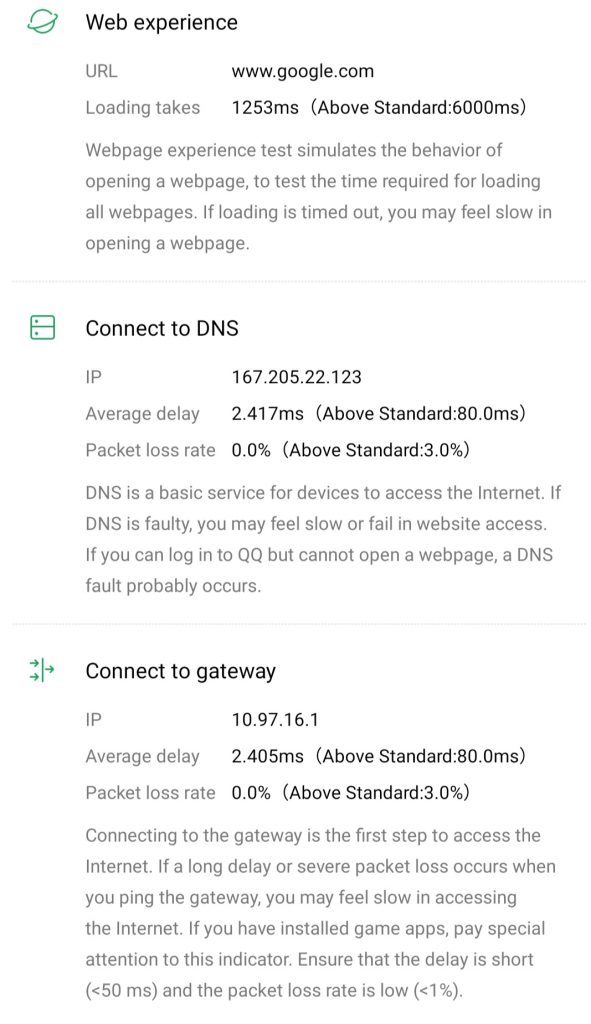Tap the Web experience planet icon
Image resolution: width=591 pixels, height=1024 pixels.
tap(42, 22)
